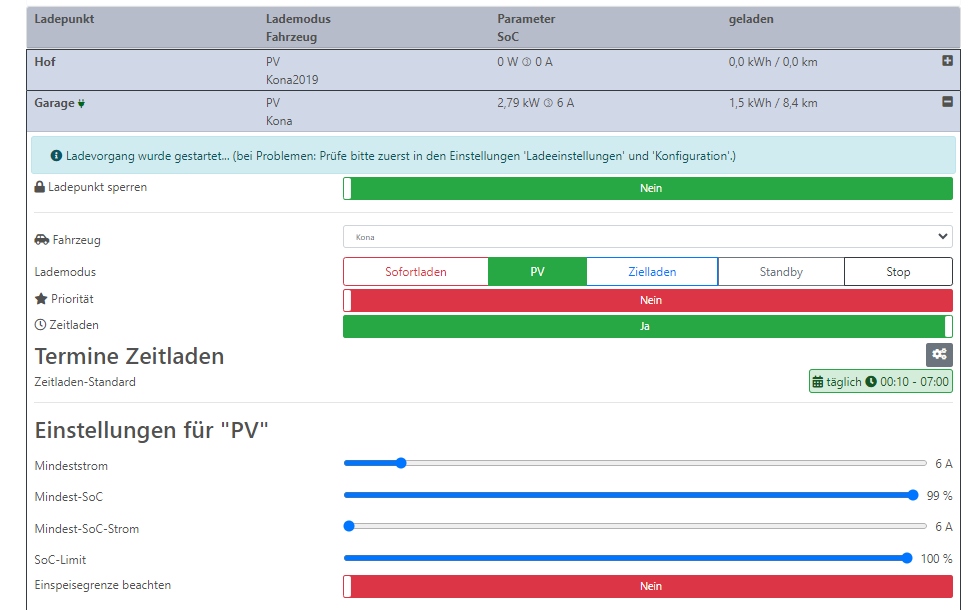Click the Ladepunkt column header
Screen dimensions: 970x610
point(64,19)
